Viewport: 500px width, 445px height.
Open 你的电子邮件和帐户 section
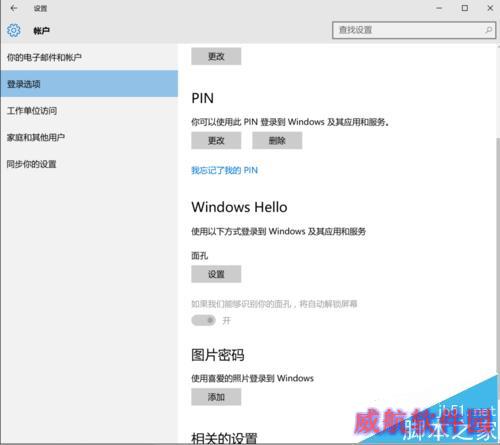(x=89, y=57)
